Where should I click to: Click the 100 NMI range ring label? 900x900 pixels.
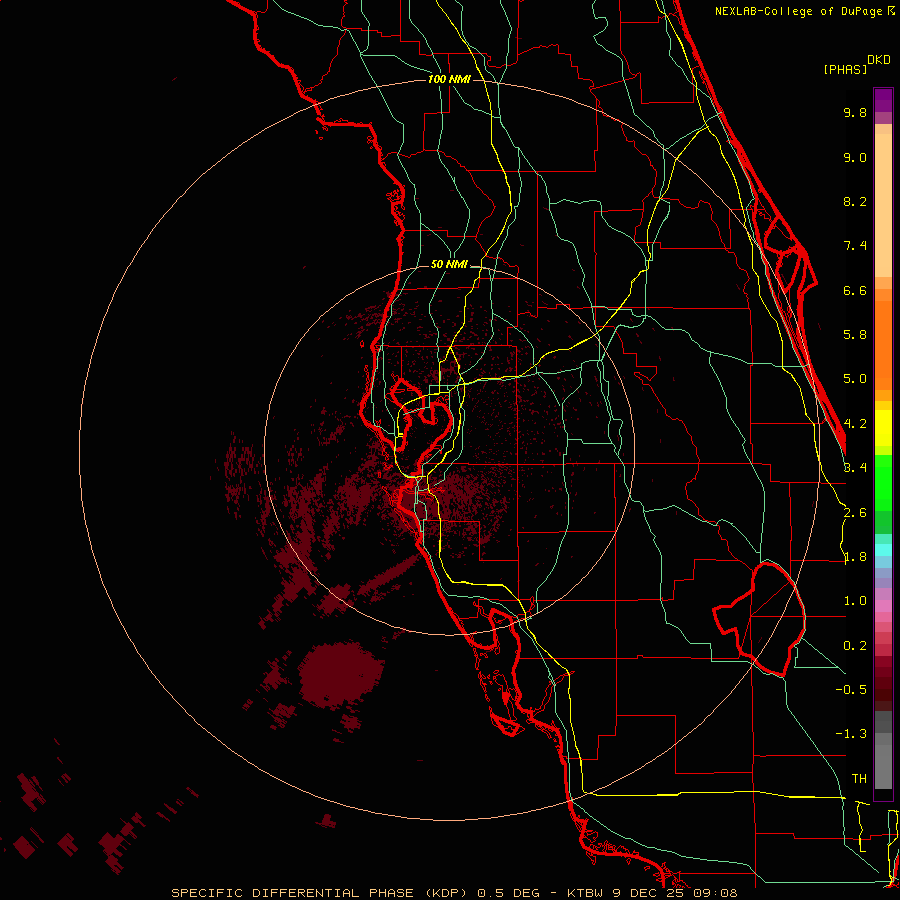click(x=449, y=79)
